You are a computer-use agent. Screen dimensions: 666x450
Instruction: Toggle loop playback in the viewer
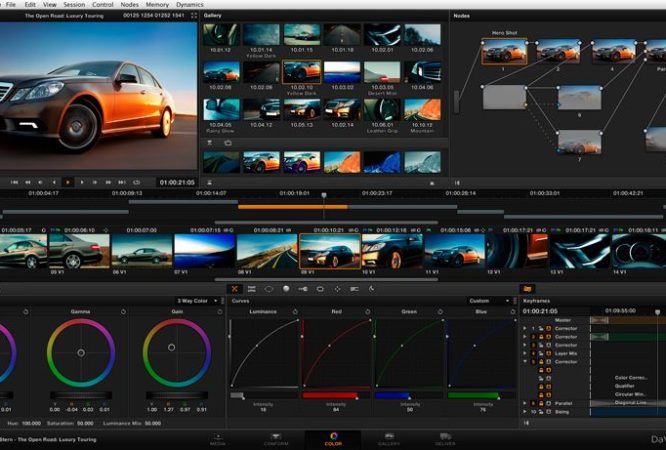pyautogui.click(x=136, y=182)
